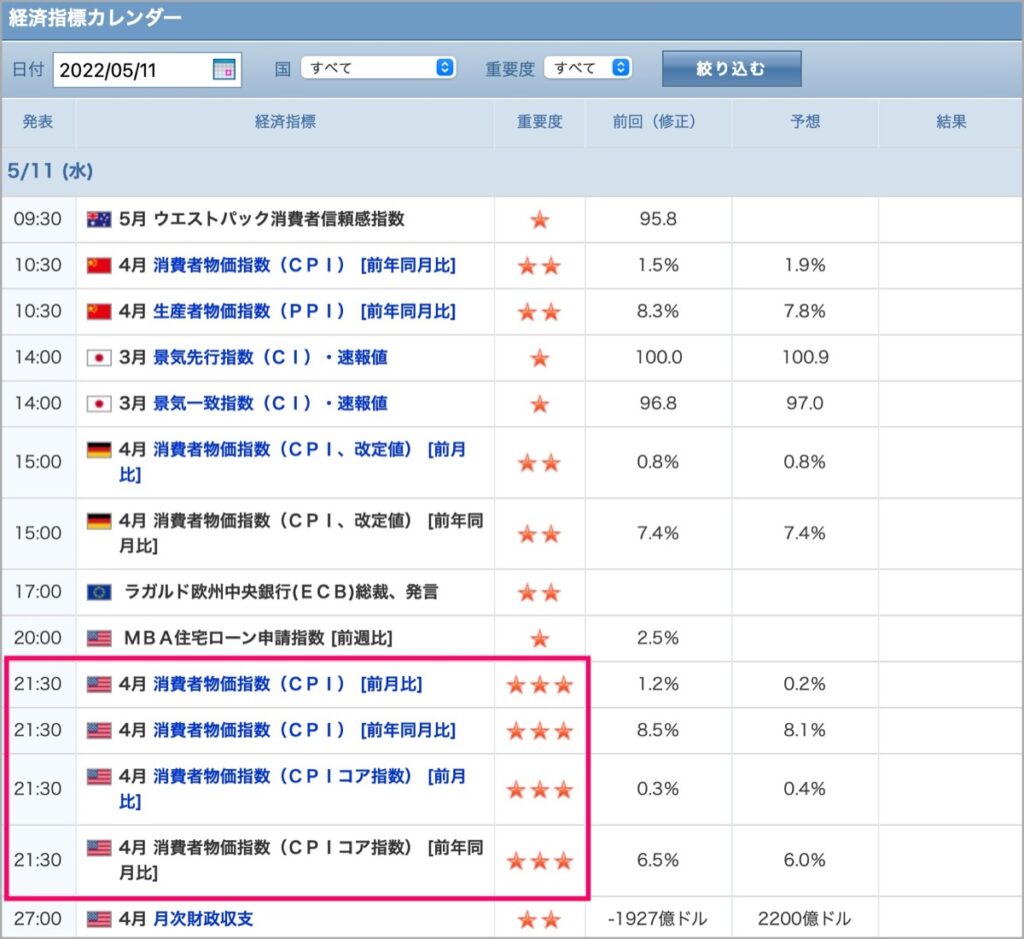Click the star rating for 景気先行指数
The image size is (1024, 939).
(x=539, y=358)
